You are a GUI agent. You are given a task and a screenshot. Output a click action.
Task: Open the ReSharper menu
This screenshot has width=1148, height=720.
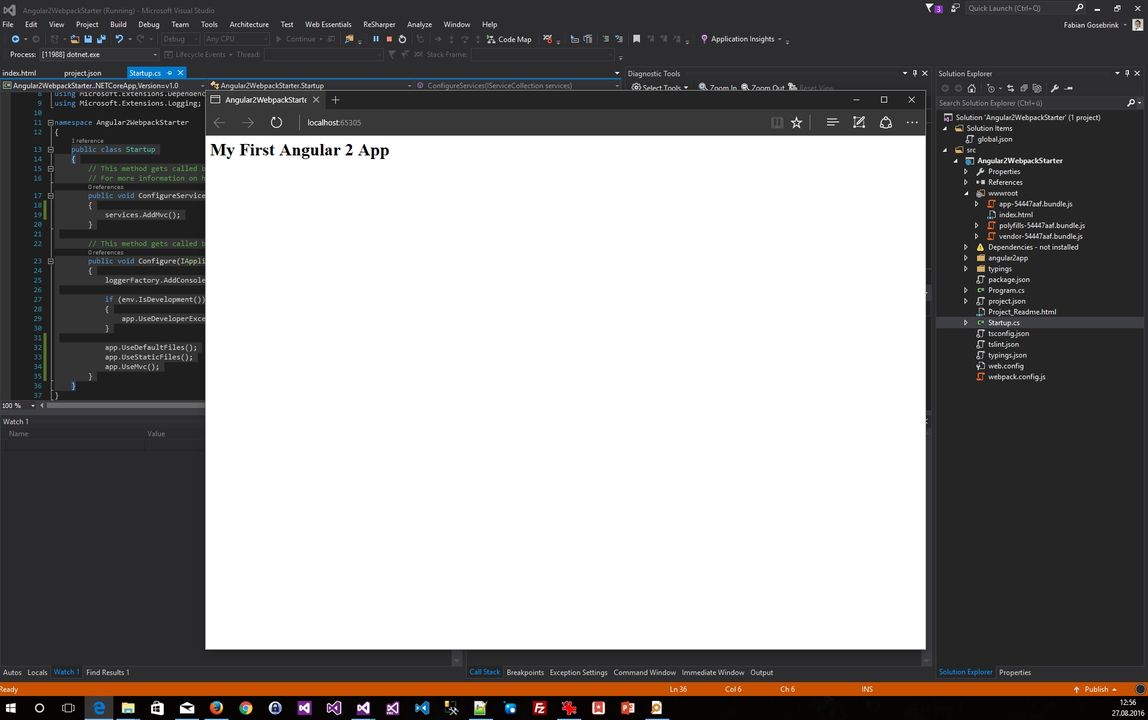(379, 24)
